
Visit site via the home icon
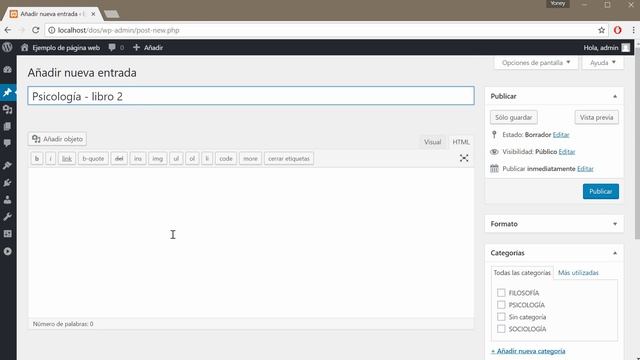click(24, 48)
